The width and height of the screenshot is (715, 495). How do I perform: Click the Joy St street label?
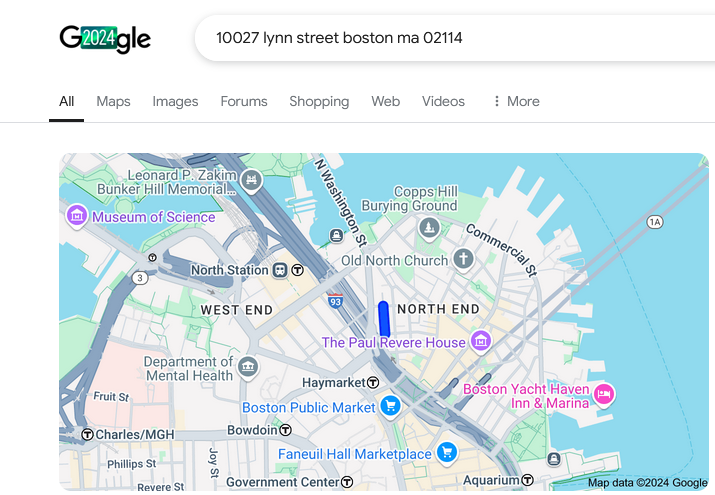coord(214,463)
